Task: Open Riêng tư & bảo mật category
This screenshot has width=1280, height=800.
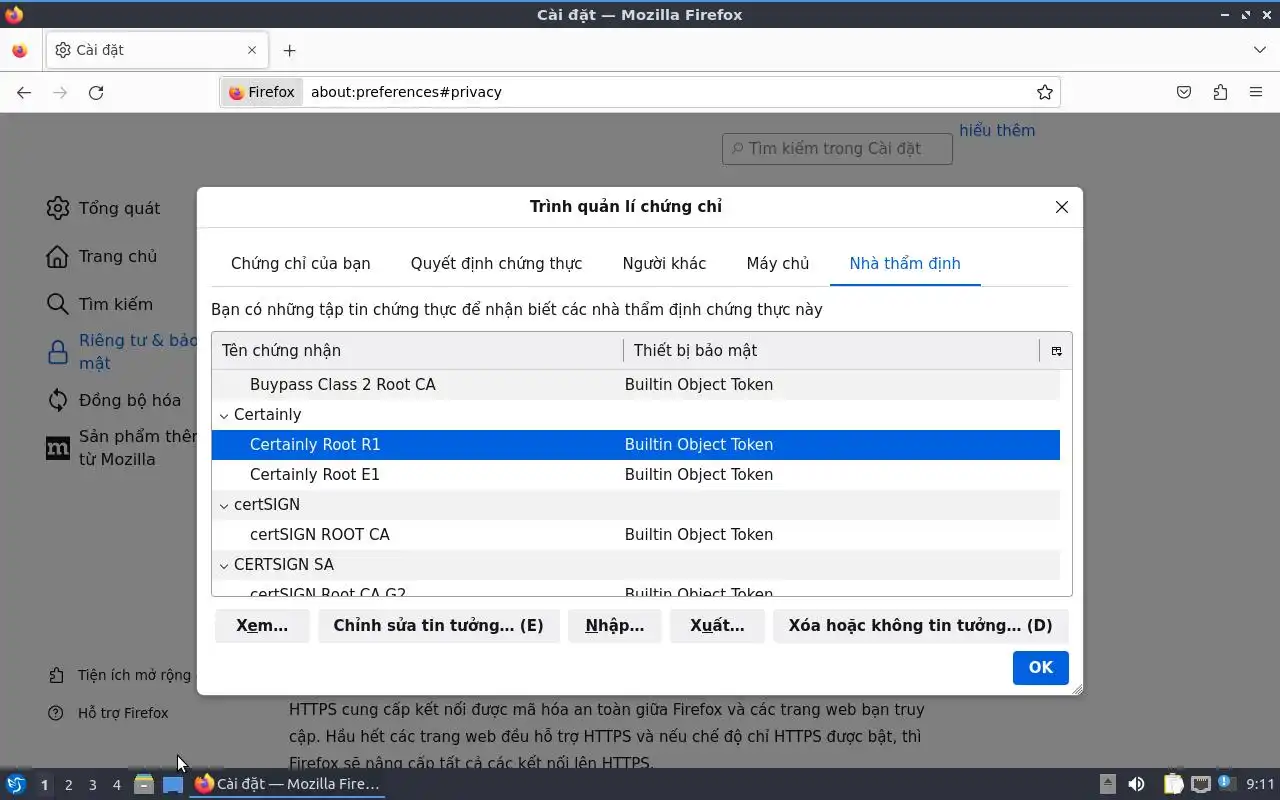Action: [x=122, y=352]
